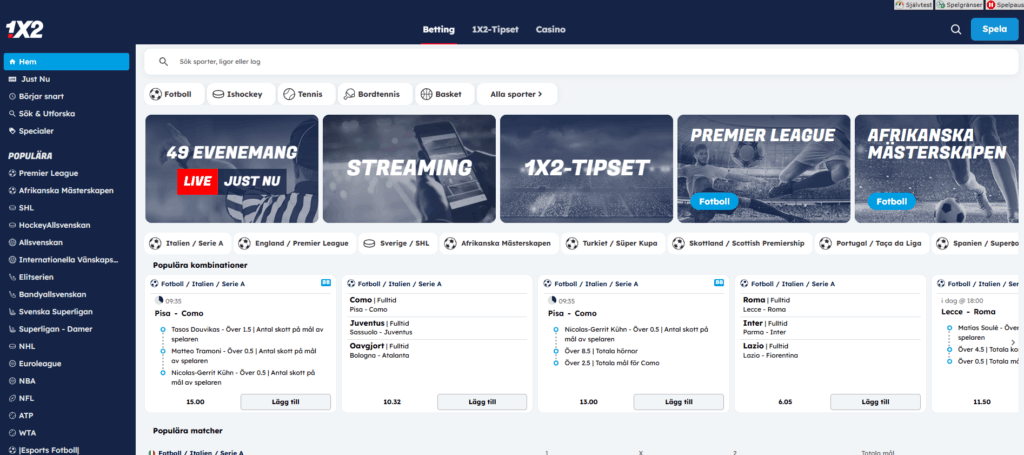Select the Basket sport filter
This screenshot has height=455, width=1024.
(x=441, y=94)
